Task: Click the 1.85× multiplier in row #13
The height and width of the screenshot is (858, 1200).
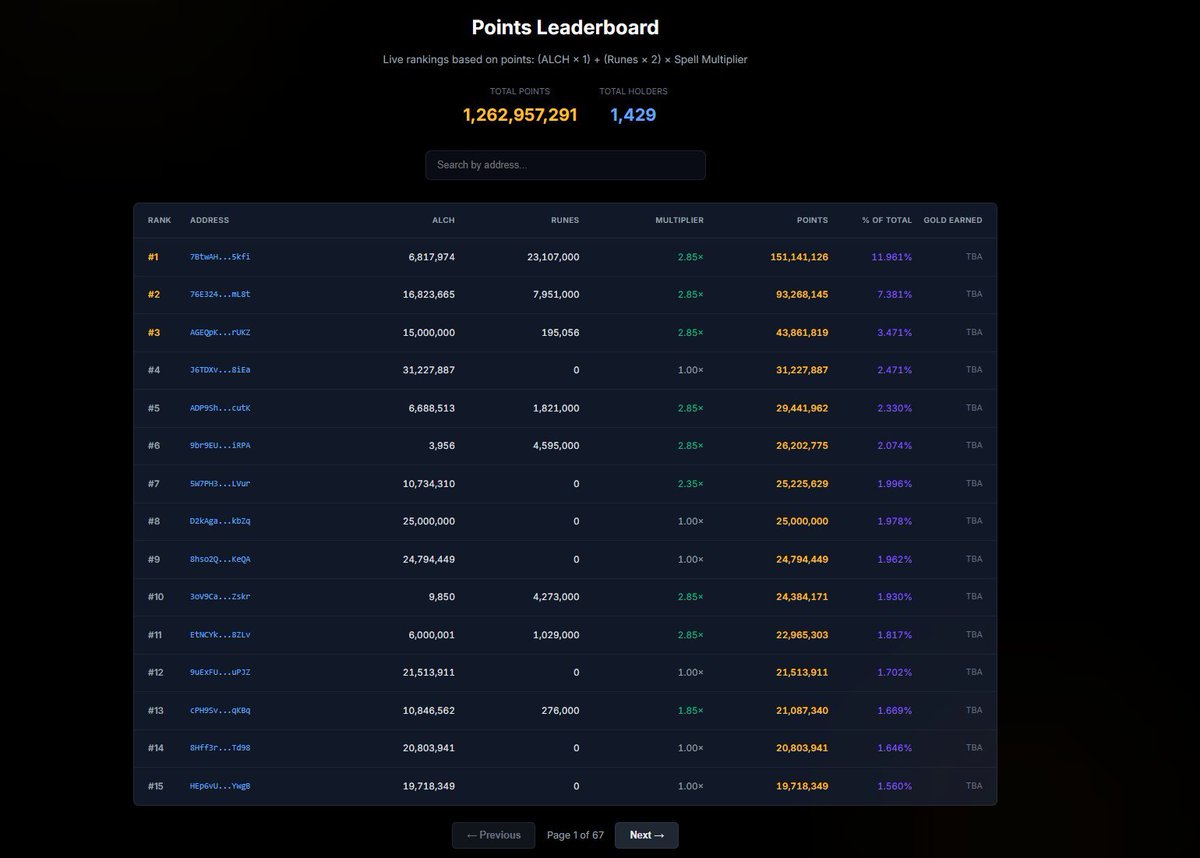Action: (x=691, y=711)
